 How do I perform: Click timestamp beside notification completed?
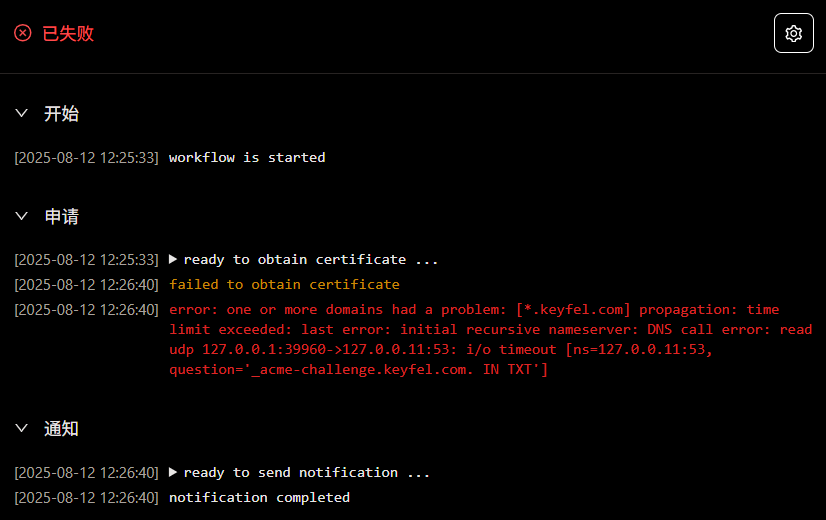pyautogui.click(x=86, y=497)
